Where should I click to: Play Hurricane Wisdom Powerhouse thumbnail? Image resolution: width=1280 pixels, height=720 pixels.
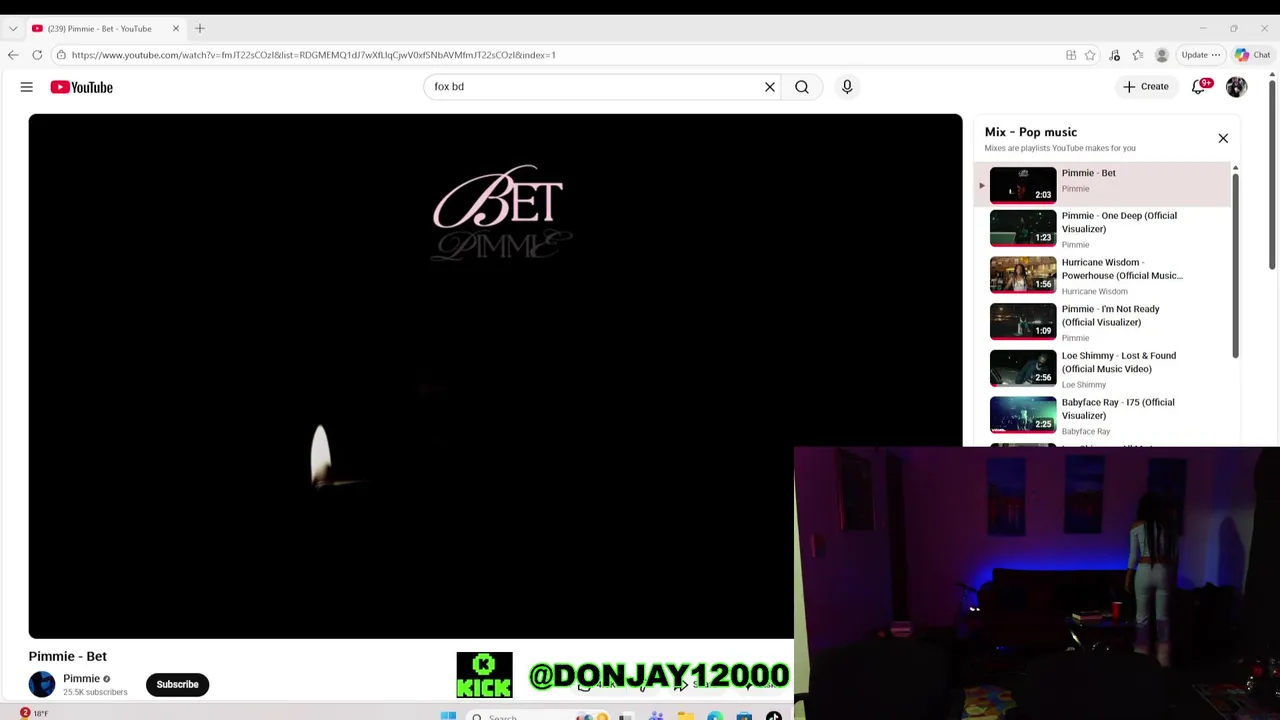[x=1023, y=275]
